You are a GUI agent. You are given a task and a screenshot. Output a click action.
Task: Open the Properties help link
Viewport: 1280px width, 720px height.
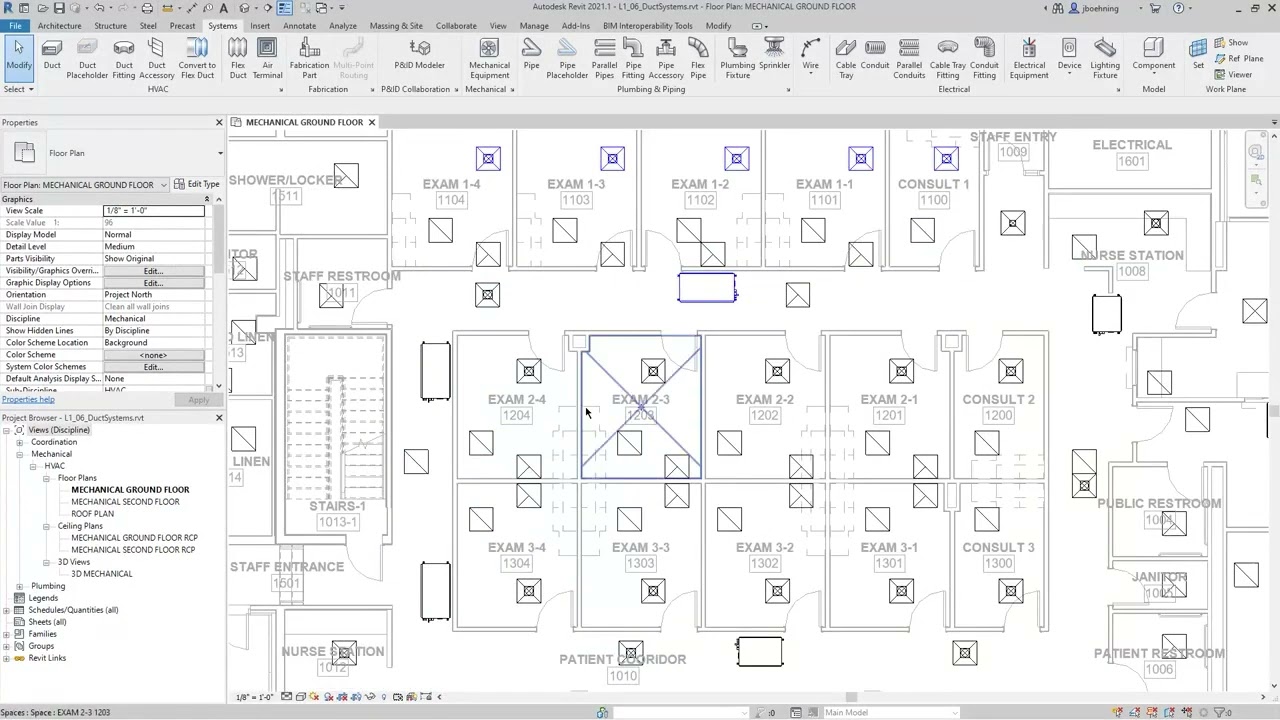point(28,400)
